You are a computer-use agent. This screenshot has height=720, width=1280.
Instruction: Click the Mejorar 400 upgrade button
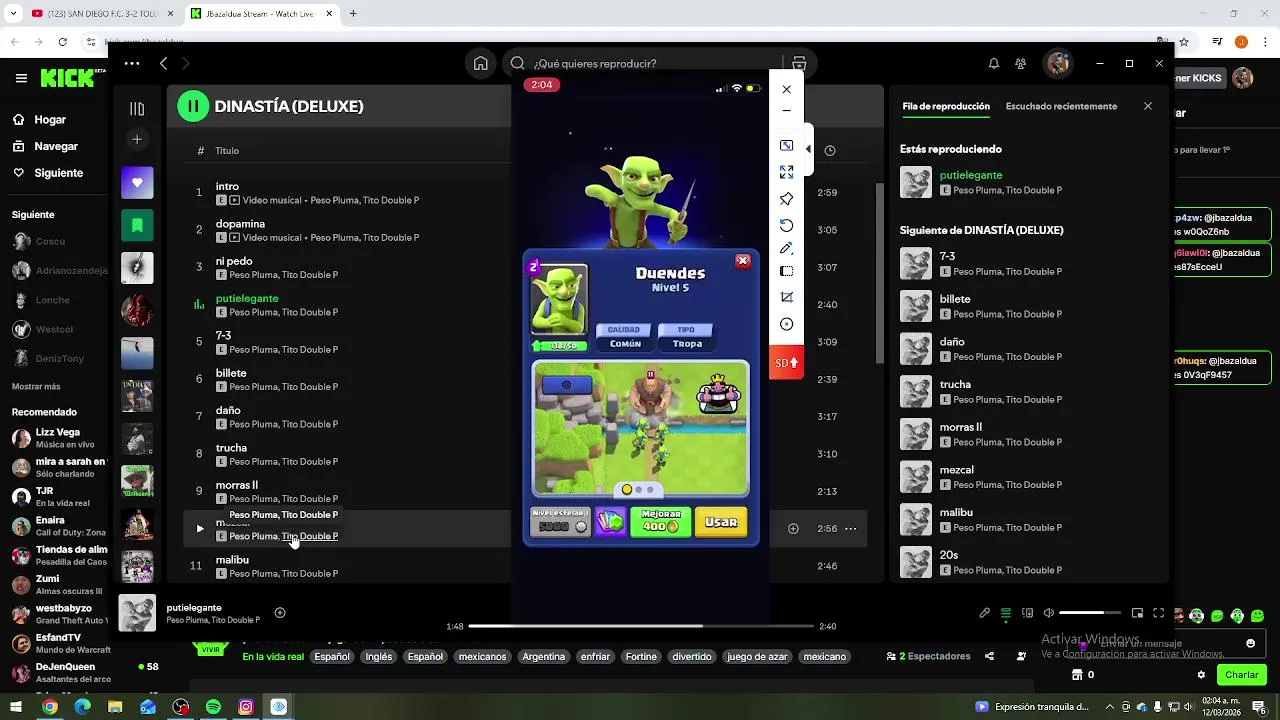click(x=660, y=522)
